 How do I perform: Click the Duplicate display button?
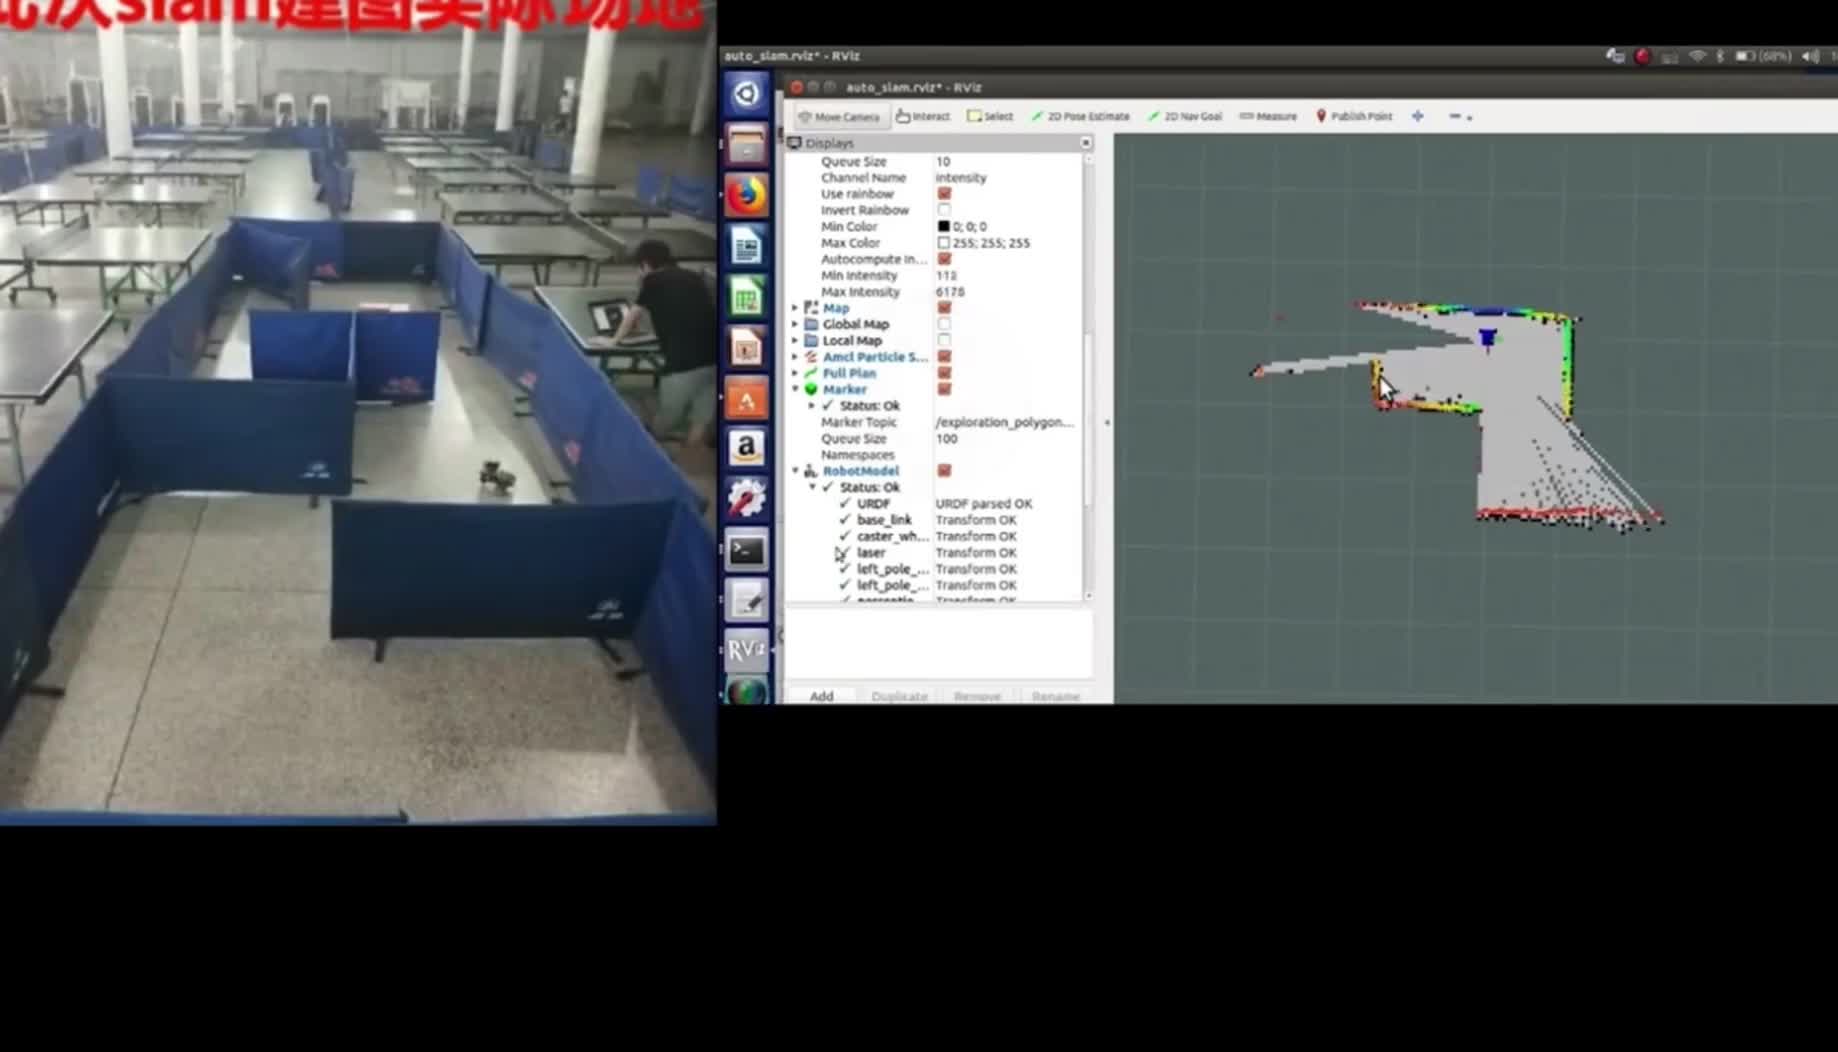pyautogui.click(x=899, y=696)
